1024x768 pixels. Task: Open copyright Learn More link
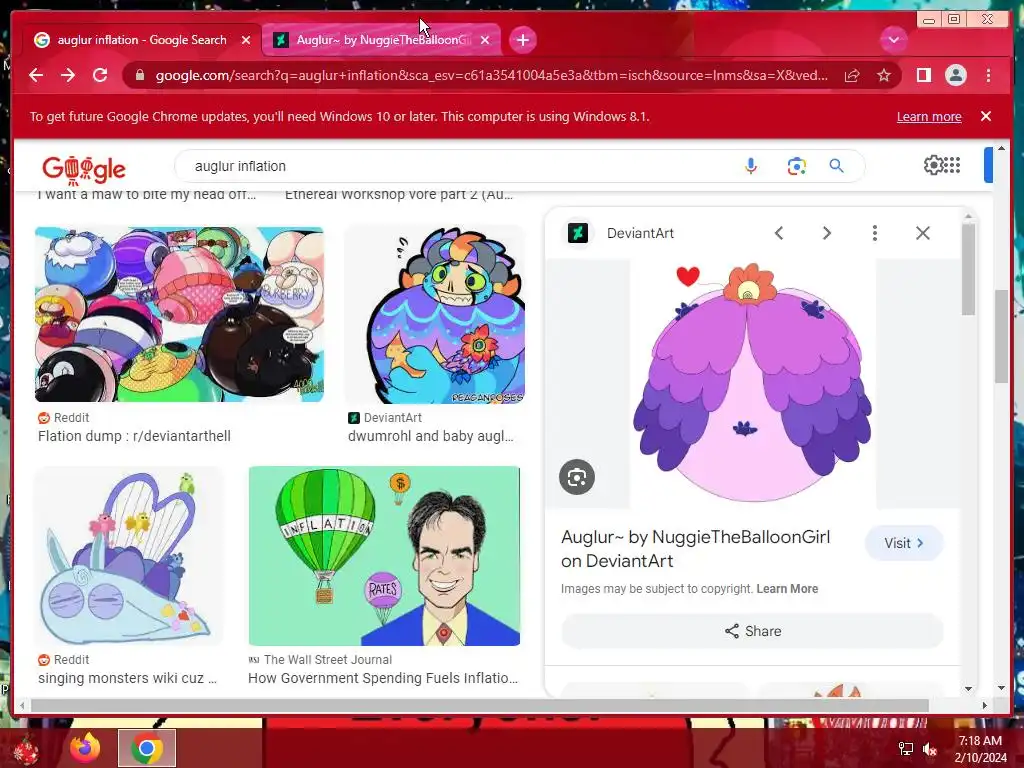tap(787, 589)
